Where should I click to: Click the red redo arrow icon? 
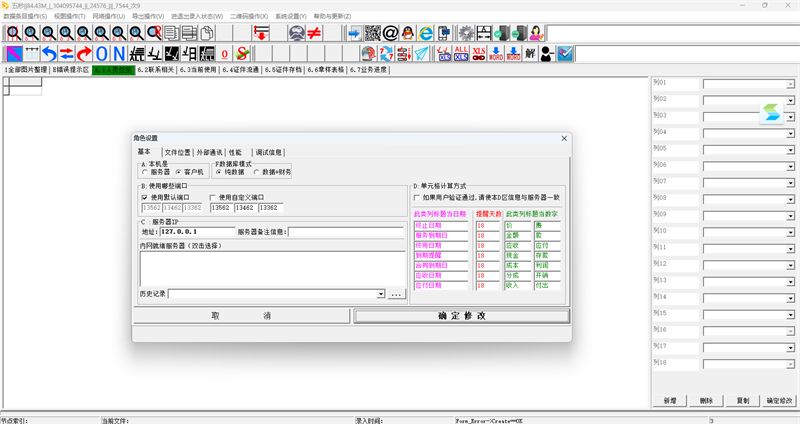click(x=84, y=52)
